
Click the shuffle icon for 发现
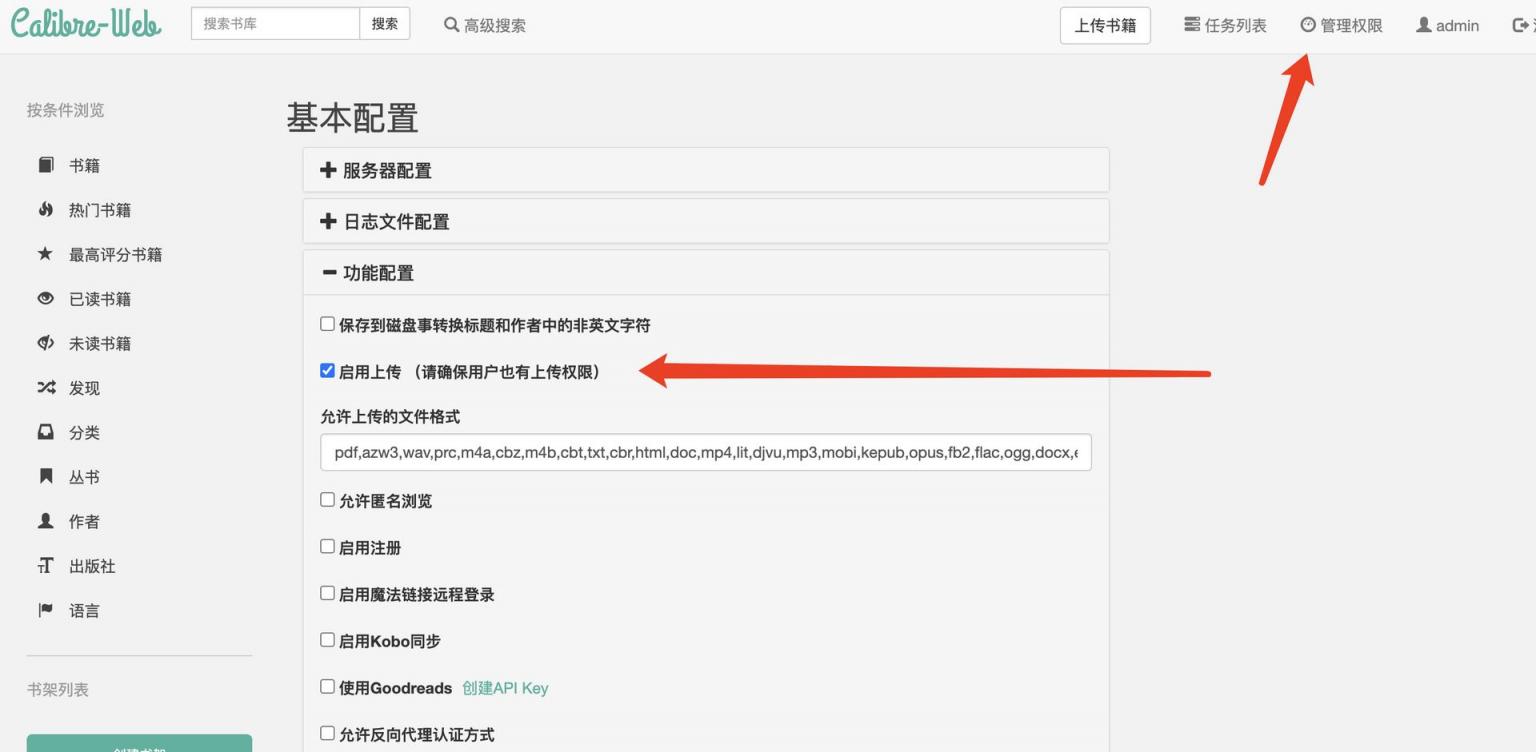pos(46,387)
